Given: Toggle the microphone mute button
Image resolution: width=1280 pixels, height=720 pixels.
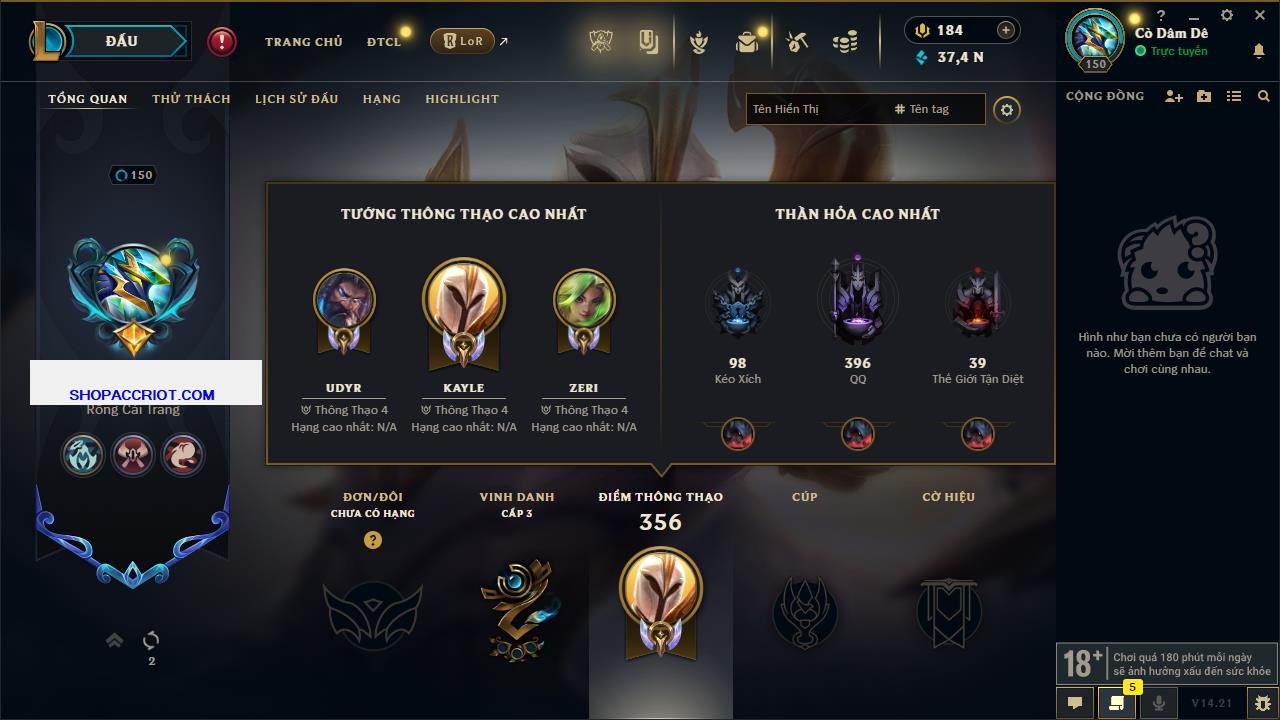Looking at the screenshot, I should [x=1159, y=703].
